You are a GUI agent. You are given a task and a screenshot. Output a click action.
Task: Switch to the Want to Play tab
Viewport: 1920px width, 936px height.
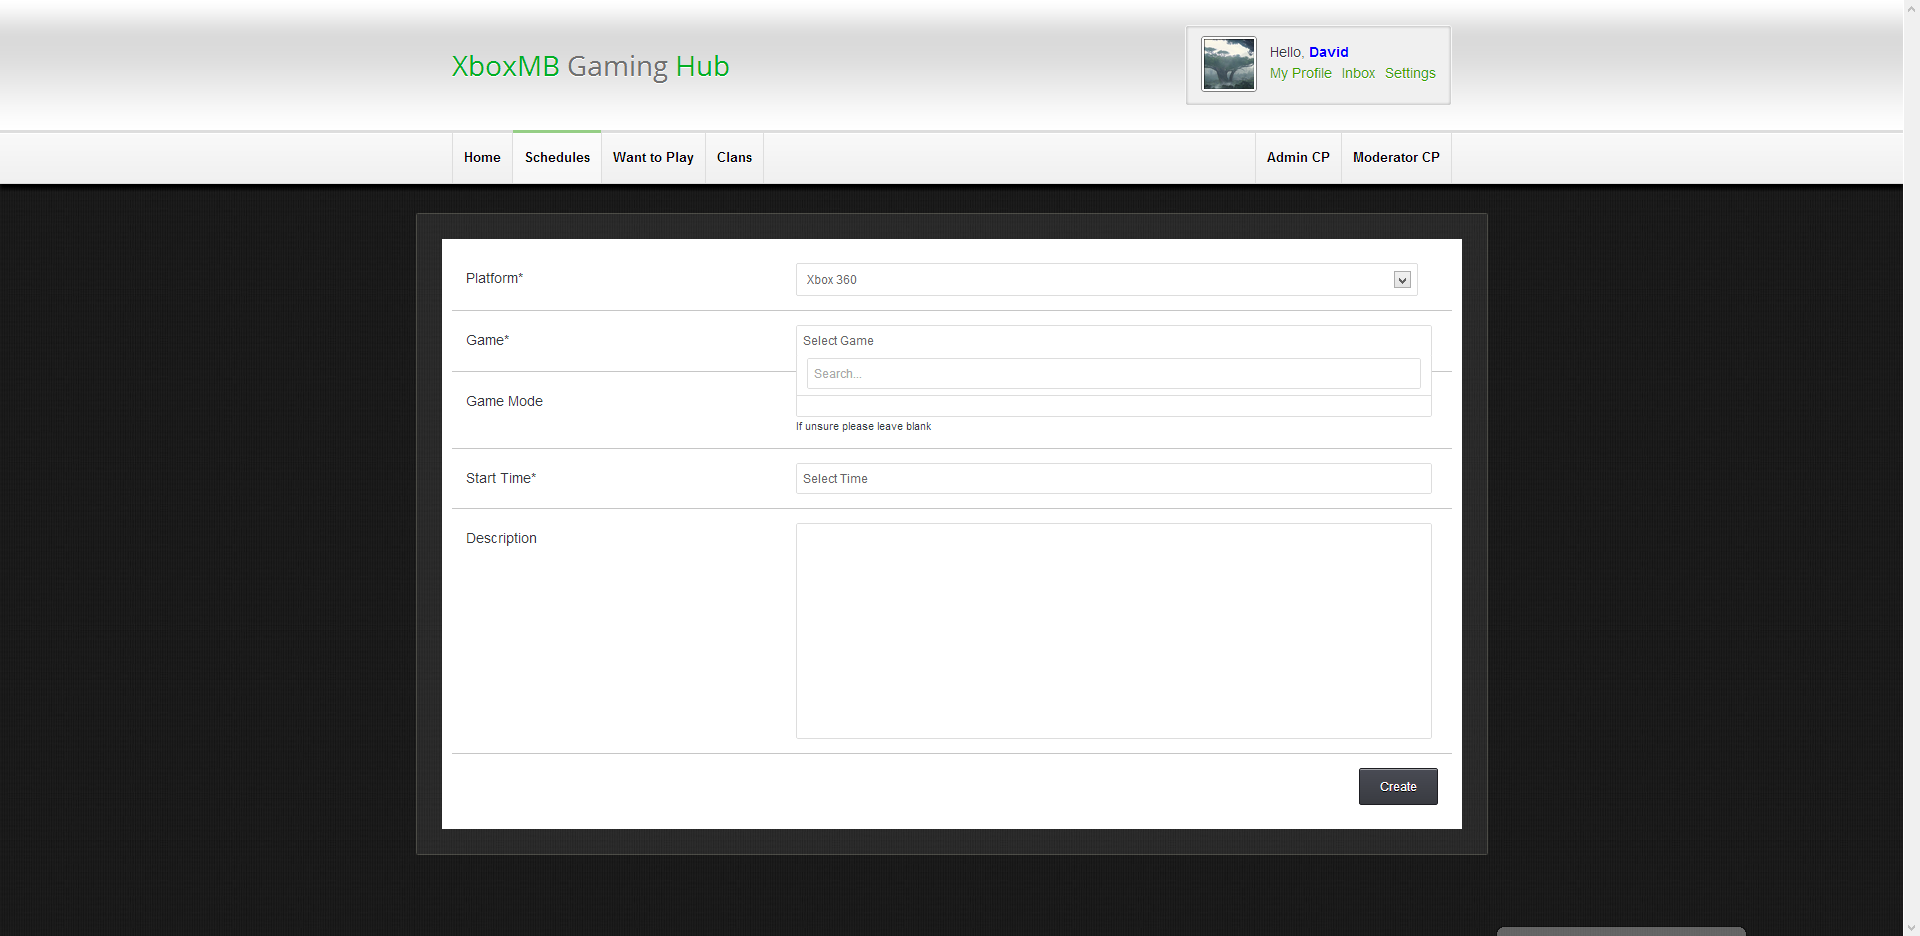coord(653,157)
